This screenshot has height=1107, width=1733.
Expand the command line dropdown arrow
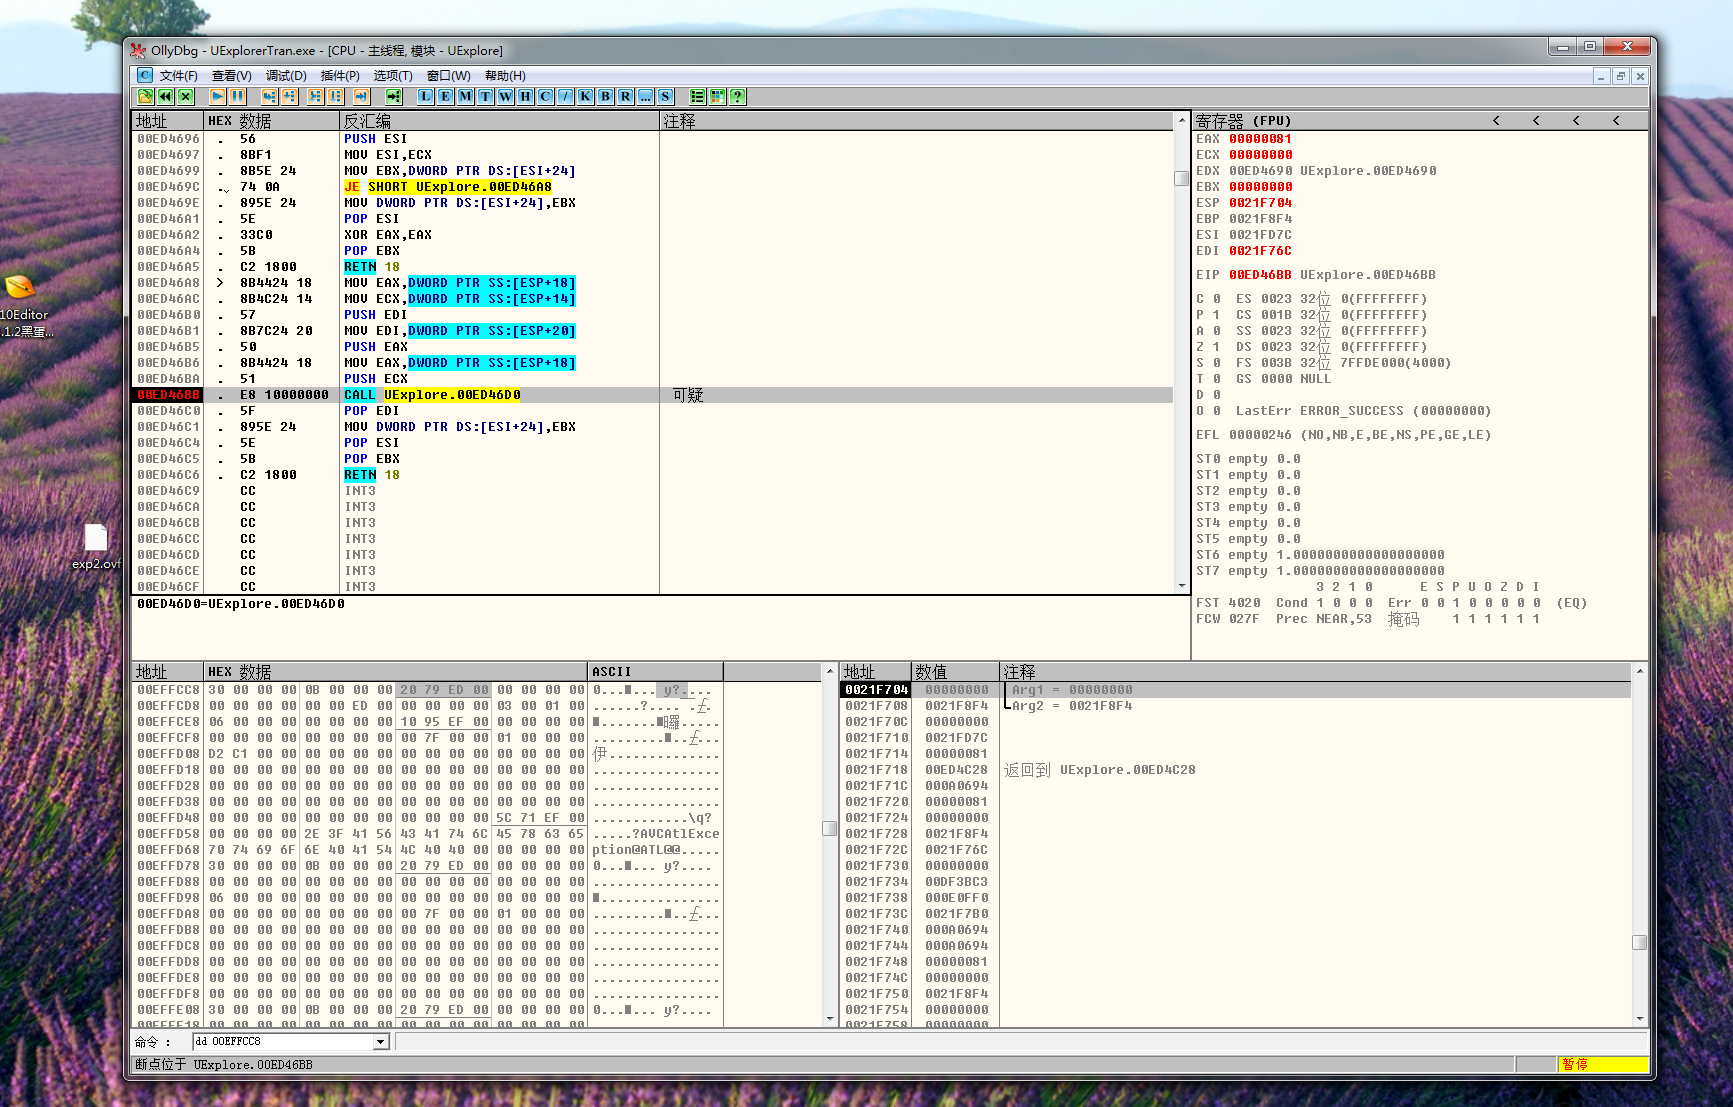click(x=381, y=1042)
